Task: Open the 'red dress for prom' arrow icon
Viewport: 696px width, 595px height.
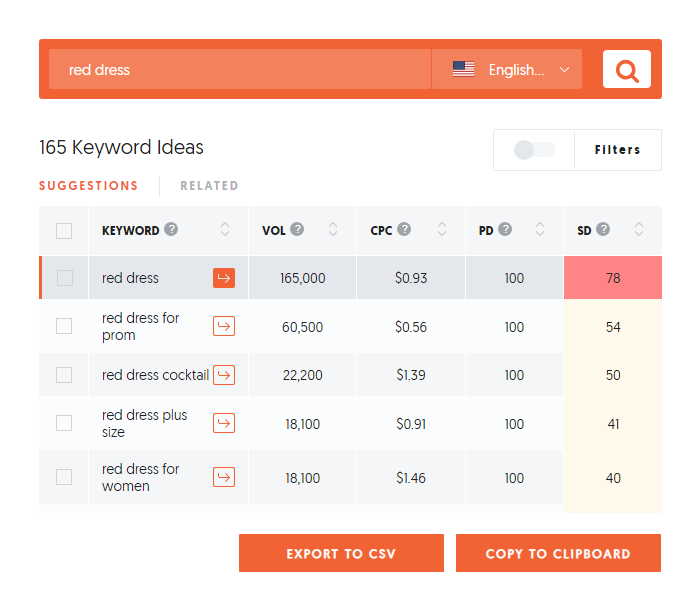Action: pos(224,326)
